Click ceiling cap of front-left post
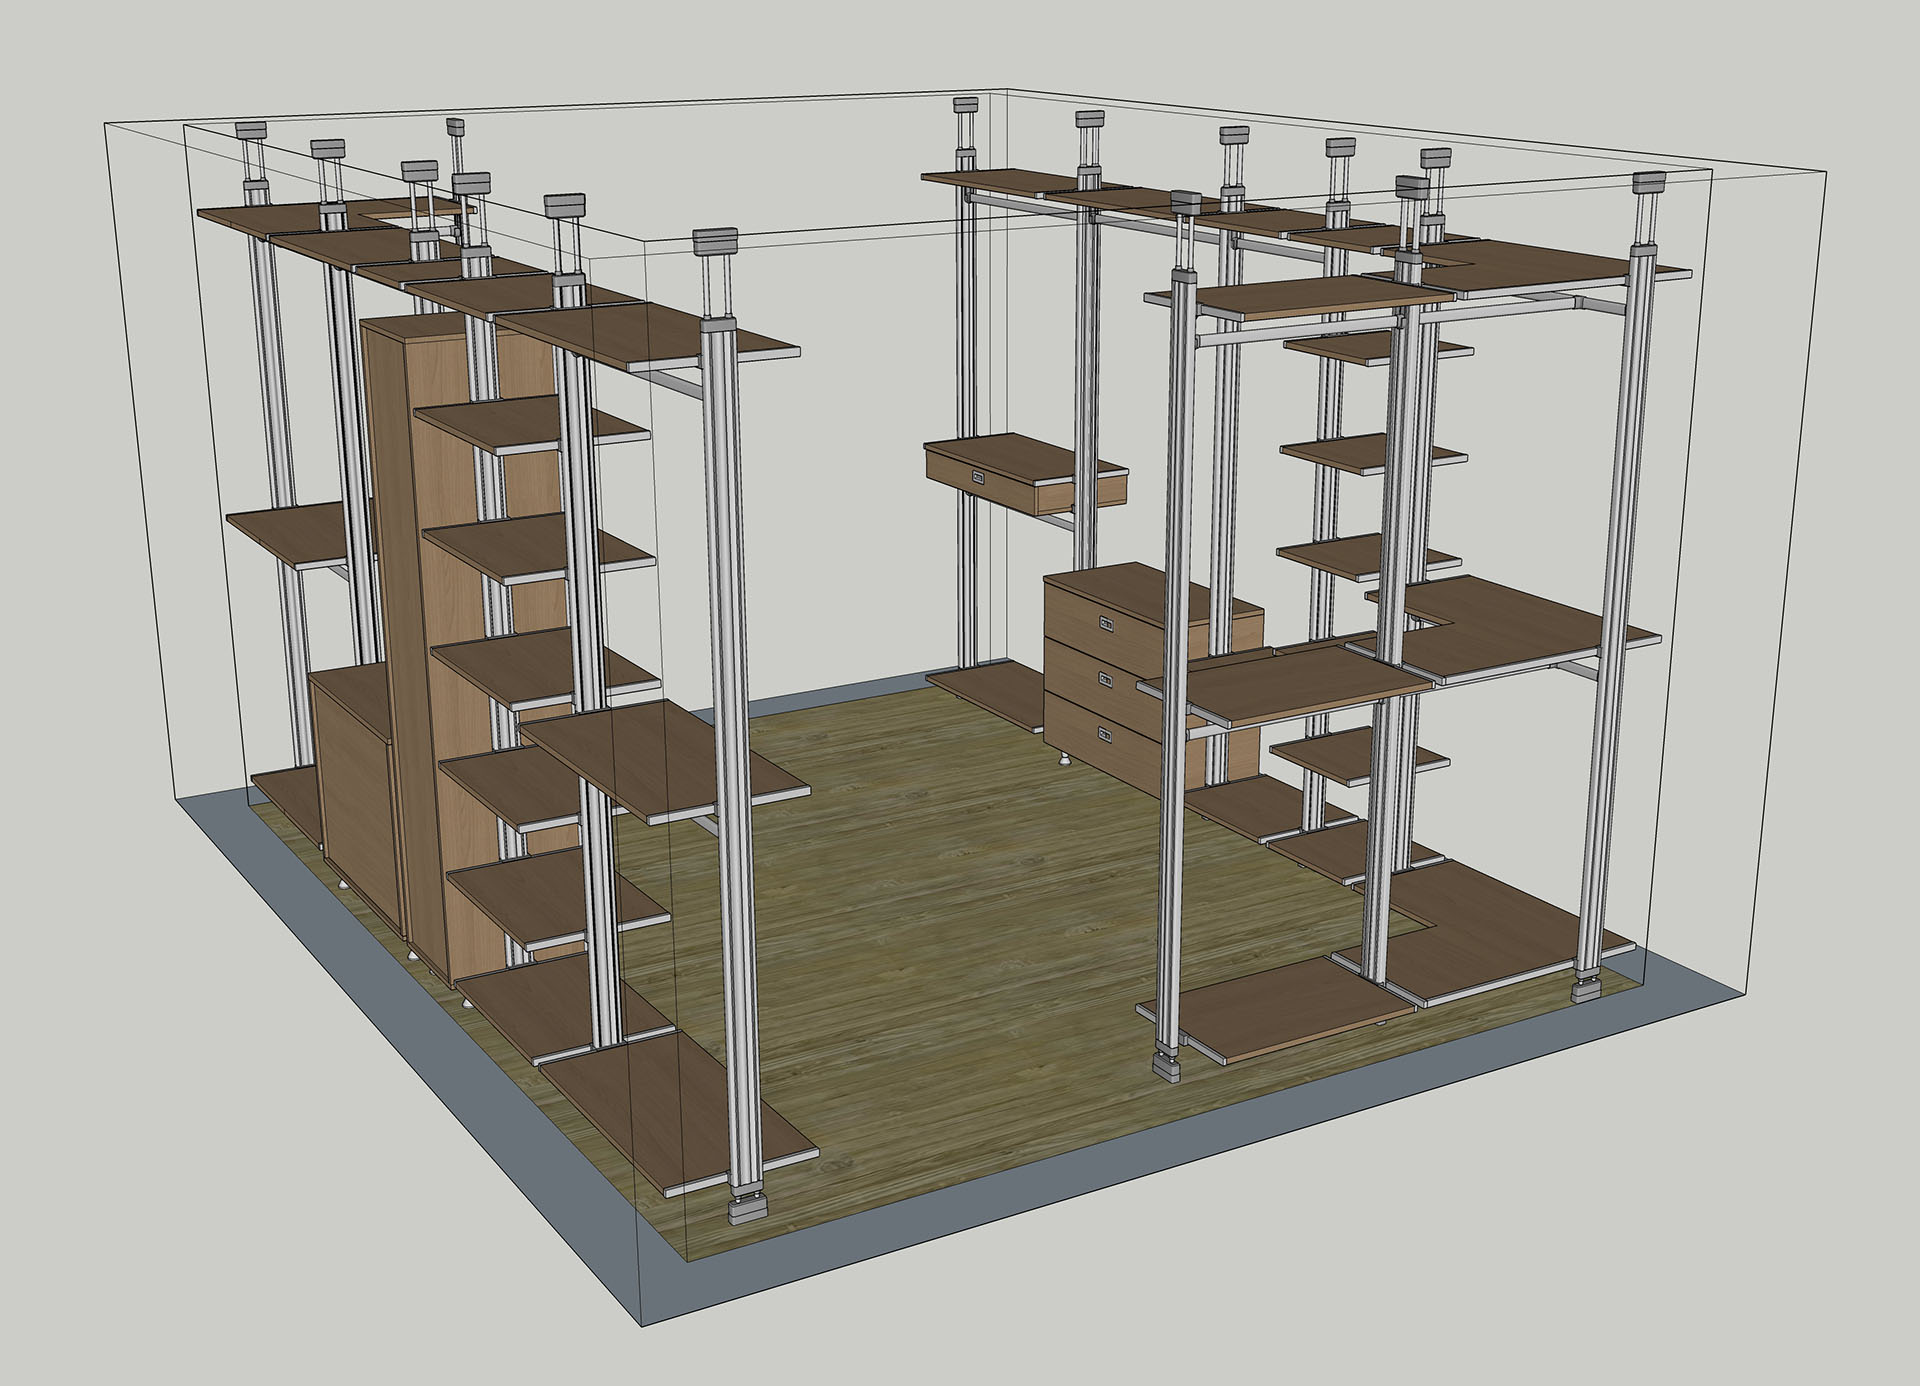 coord(715,241)
